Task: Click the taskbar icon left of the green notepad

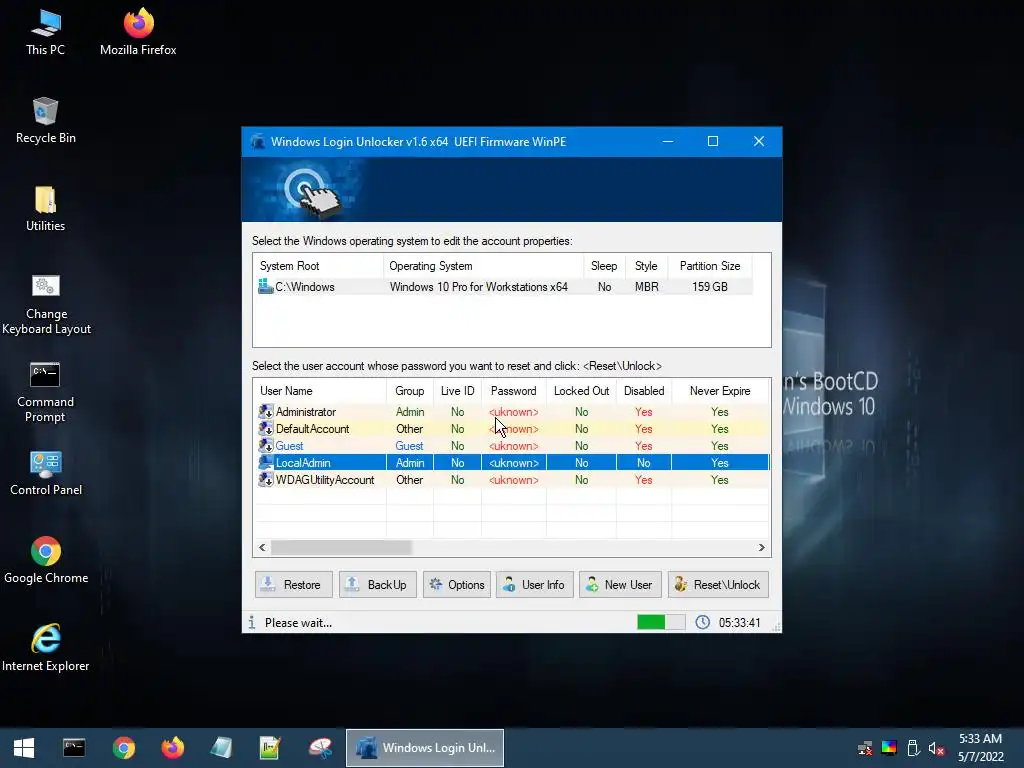Action: click(221, 748)
